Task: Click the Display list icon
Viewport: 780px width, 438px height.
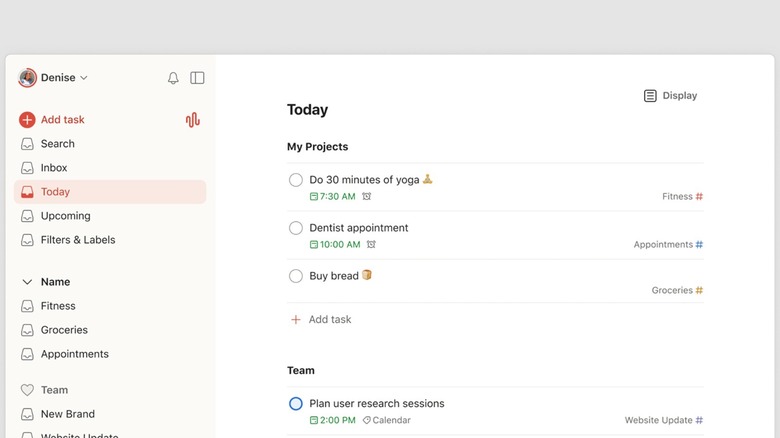Action: click(x=650, y=96)
